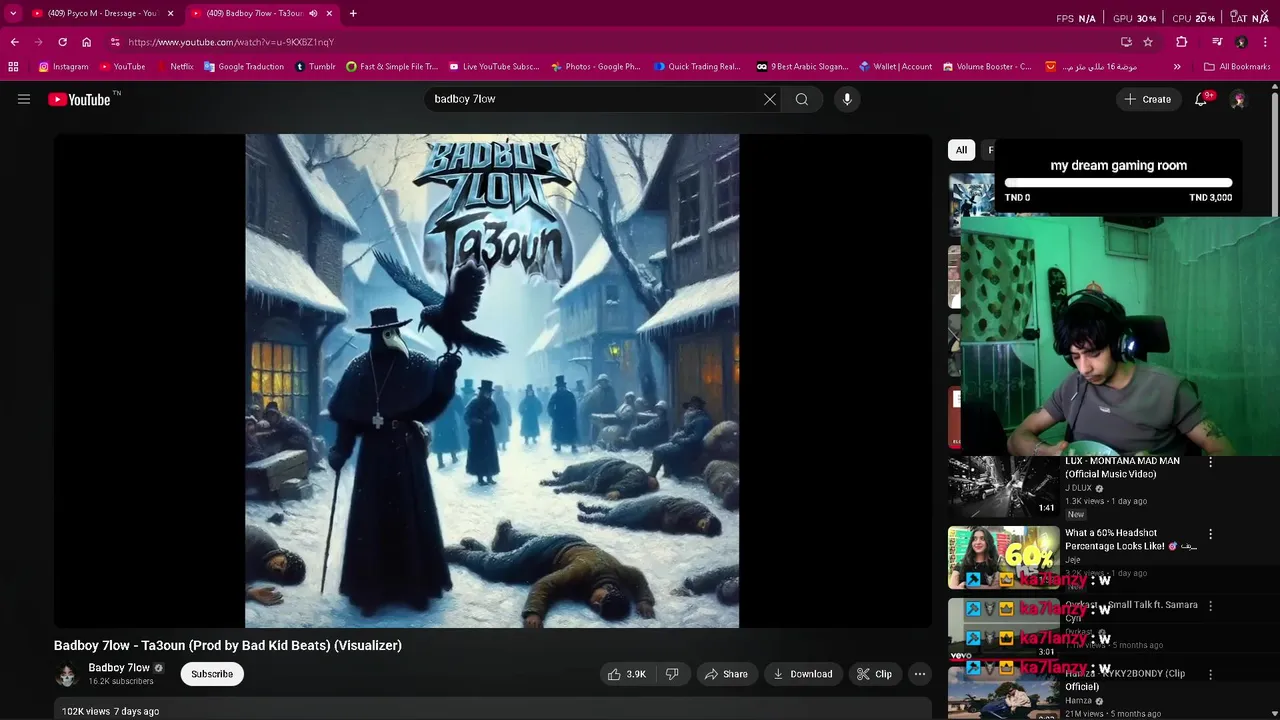Image resolution: width=1280 pixels, height=720 pixels.
Task: Go to YouTube home via logo
Action: click(79, 99)
